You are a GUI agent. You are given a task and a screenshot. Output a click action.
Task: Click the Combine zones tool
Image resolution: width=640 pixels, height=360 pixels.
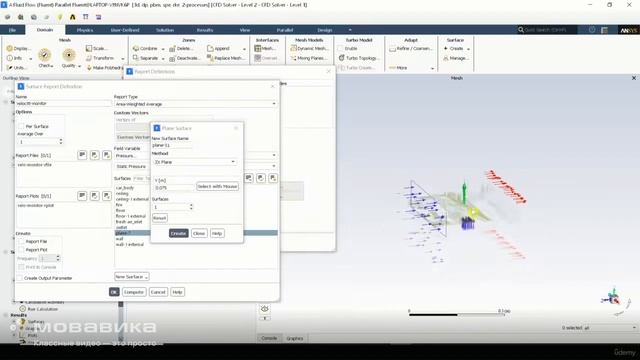(145, 49)
